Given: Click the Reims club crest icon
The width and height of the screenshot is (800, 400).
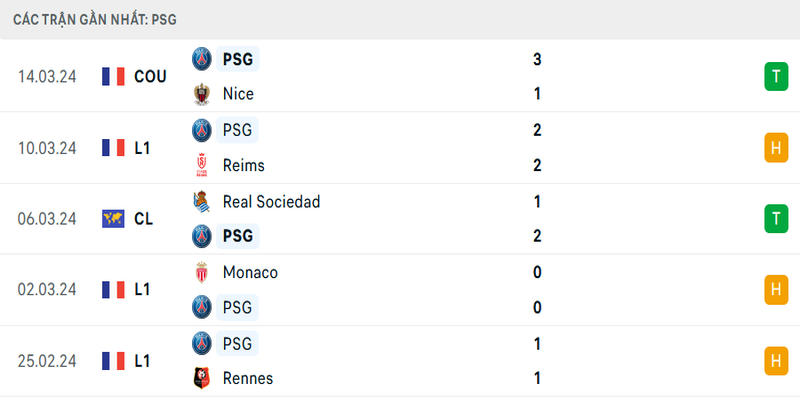Looking at the screenshot, I should (202, 165).
